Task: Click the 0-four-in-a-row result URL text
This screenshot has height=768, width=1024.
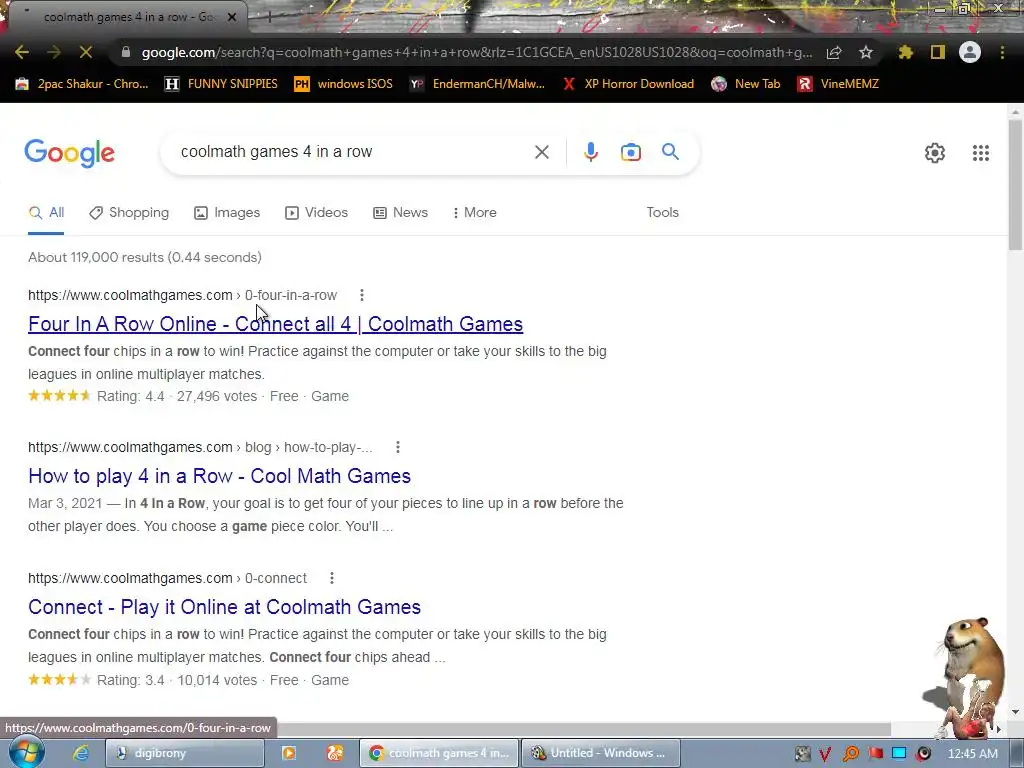Action: (182, 295)
